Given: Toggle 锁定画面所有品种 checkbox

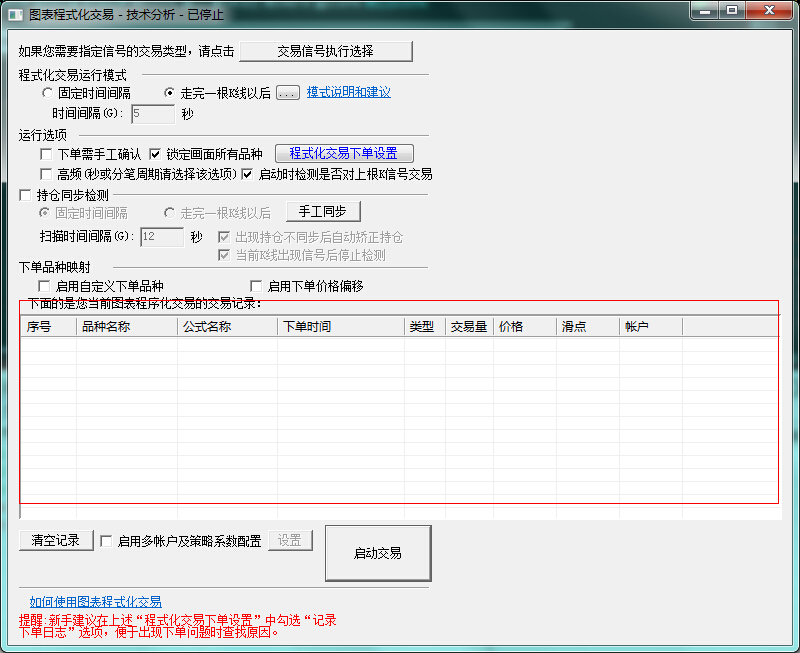Looking at the screenshot, I should click(x=155, y=154).
